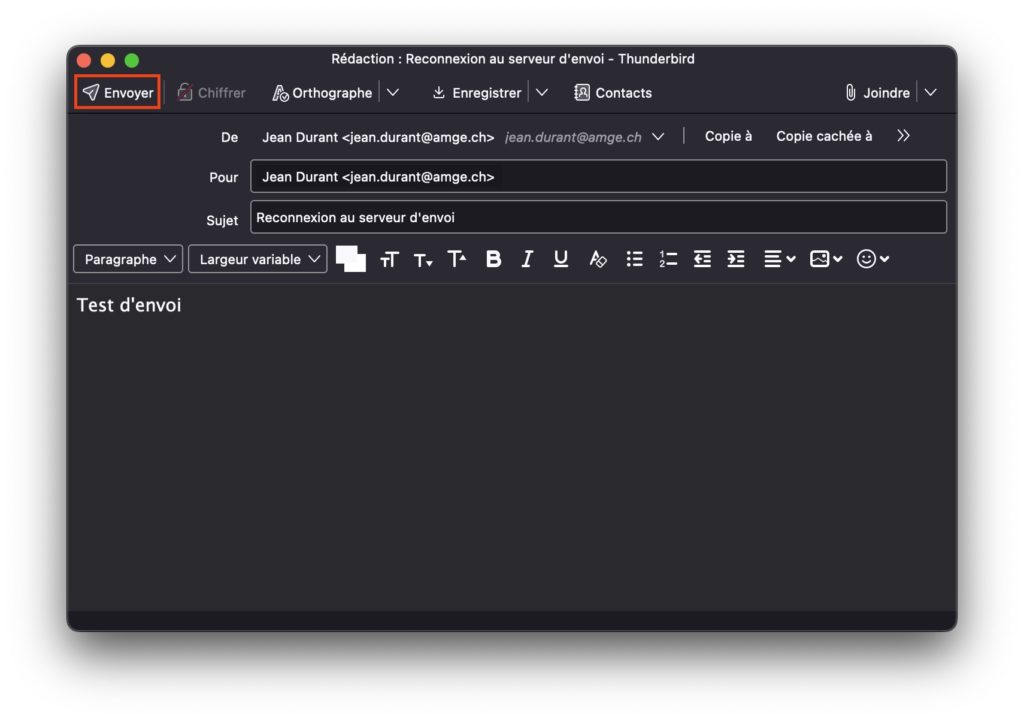The width and height of the screenshot is (1024, 720).
Task: Add a Copie à field
Action: click(728, 136)
